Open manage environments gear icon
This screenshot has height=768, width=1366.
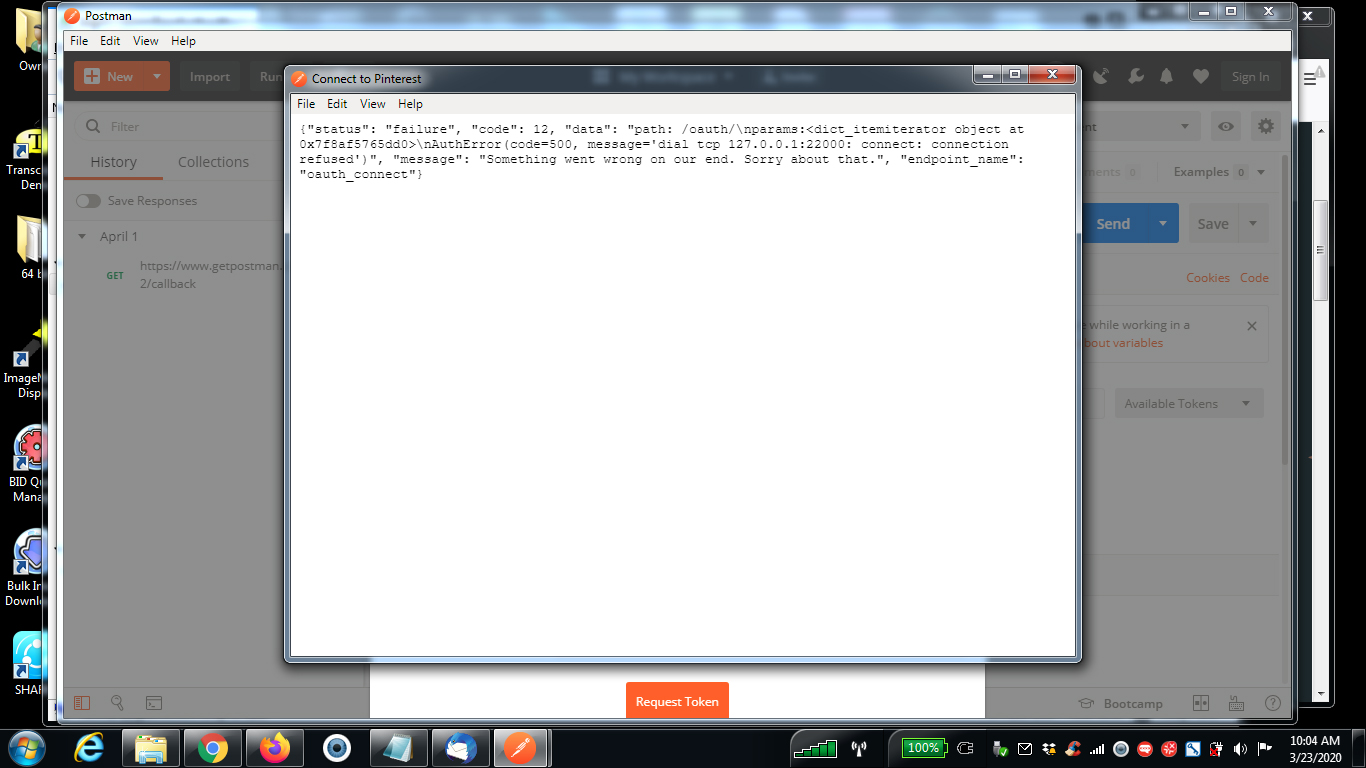[1266, 127]
